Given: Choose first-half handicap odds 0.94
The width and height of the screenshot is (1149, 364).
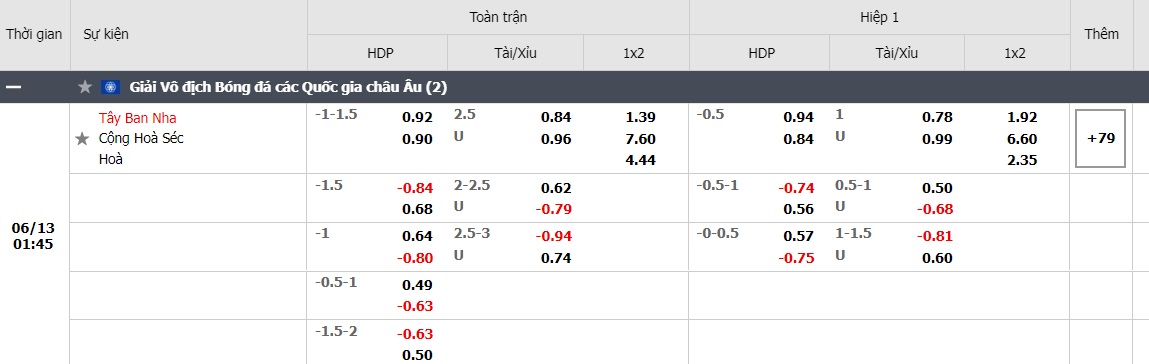Looking at the screenshot, I should 799,117.
